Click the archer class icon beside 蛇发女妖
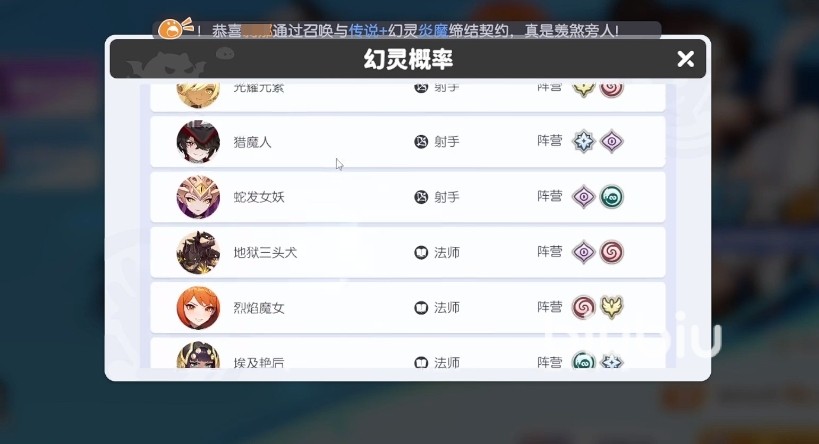 (421, 197)
